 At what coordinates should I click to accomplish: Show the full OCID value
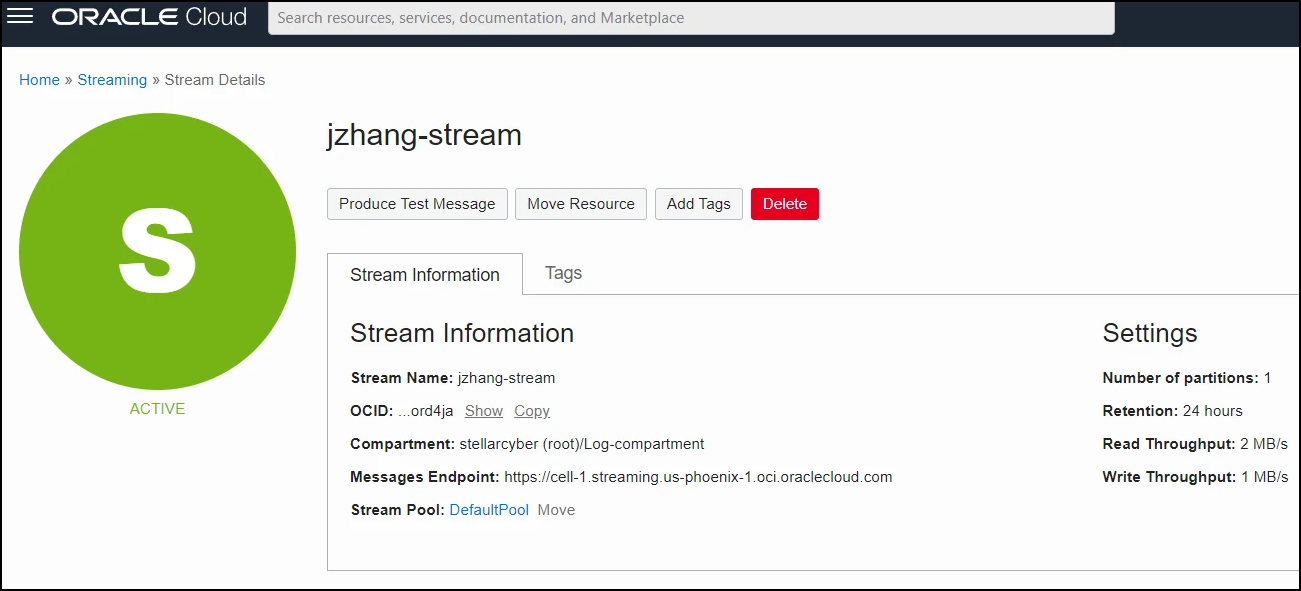484,411
